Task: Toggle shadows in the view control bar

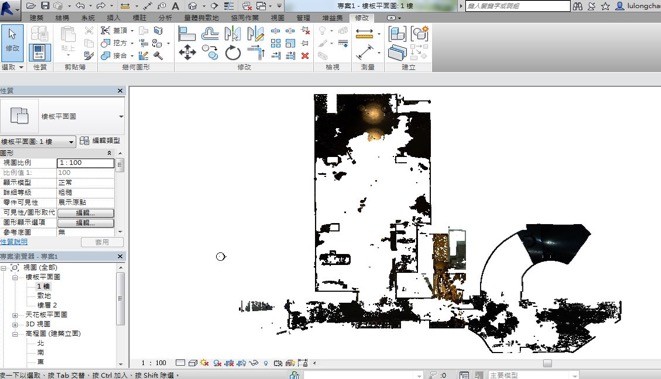Action: coord(217,363)
